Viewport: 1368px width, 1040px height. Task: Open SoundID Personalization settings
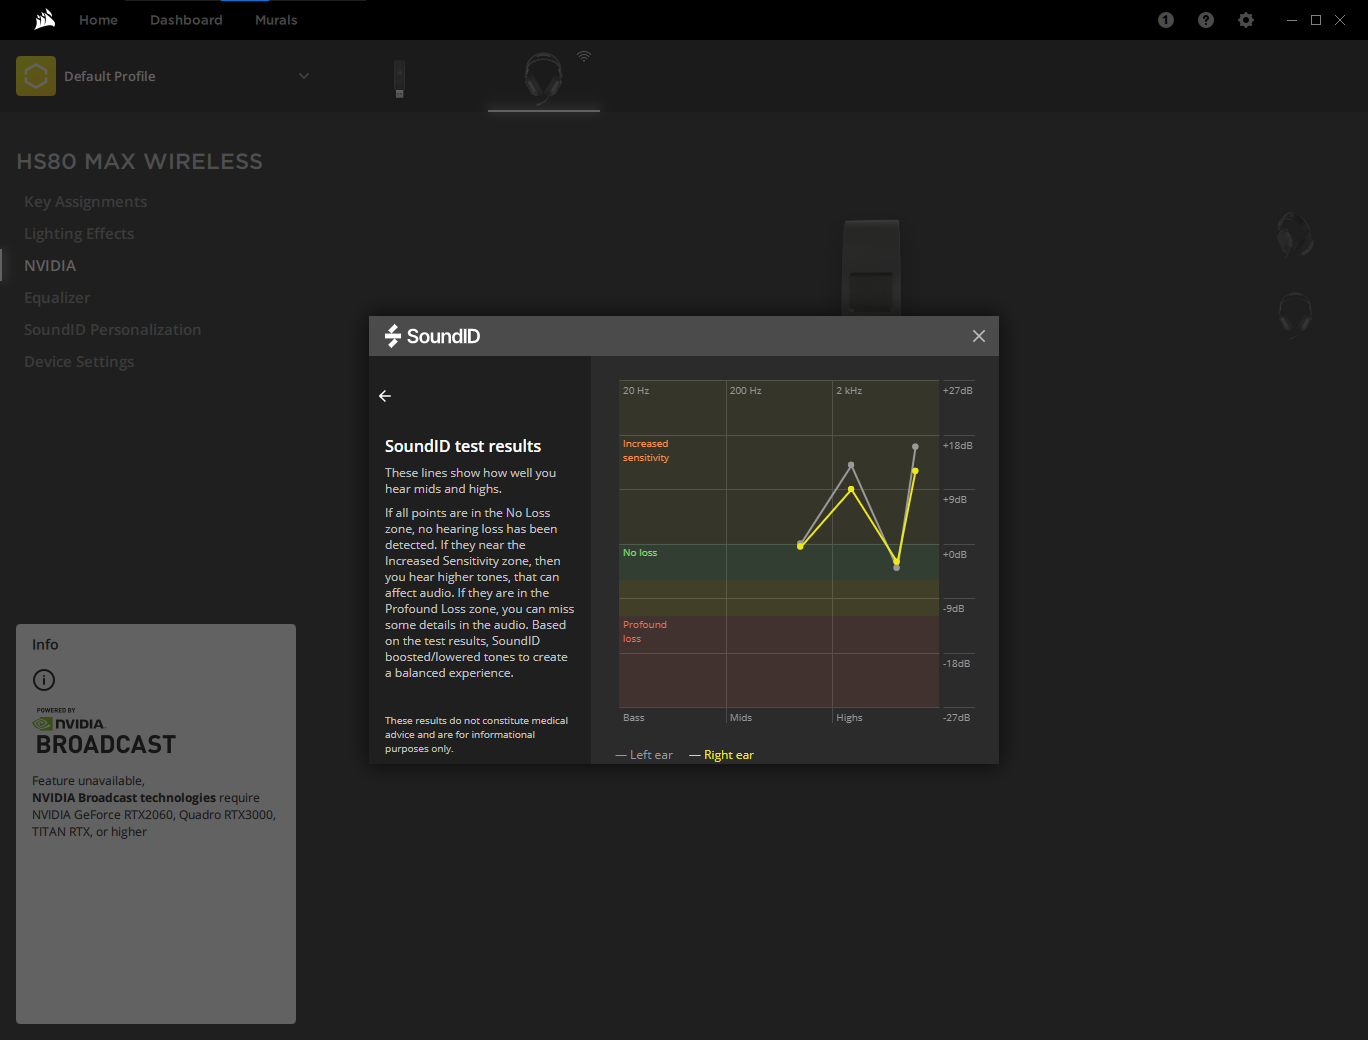point(113,330)
